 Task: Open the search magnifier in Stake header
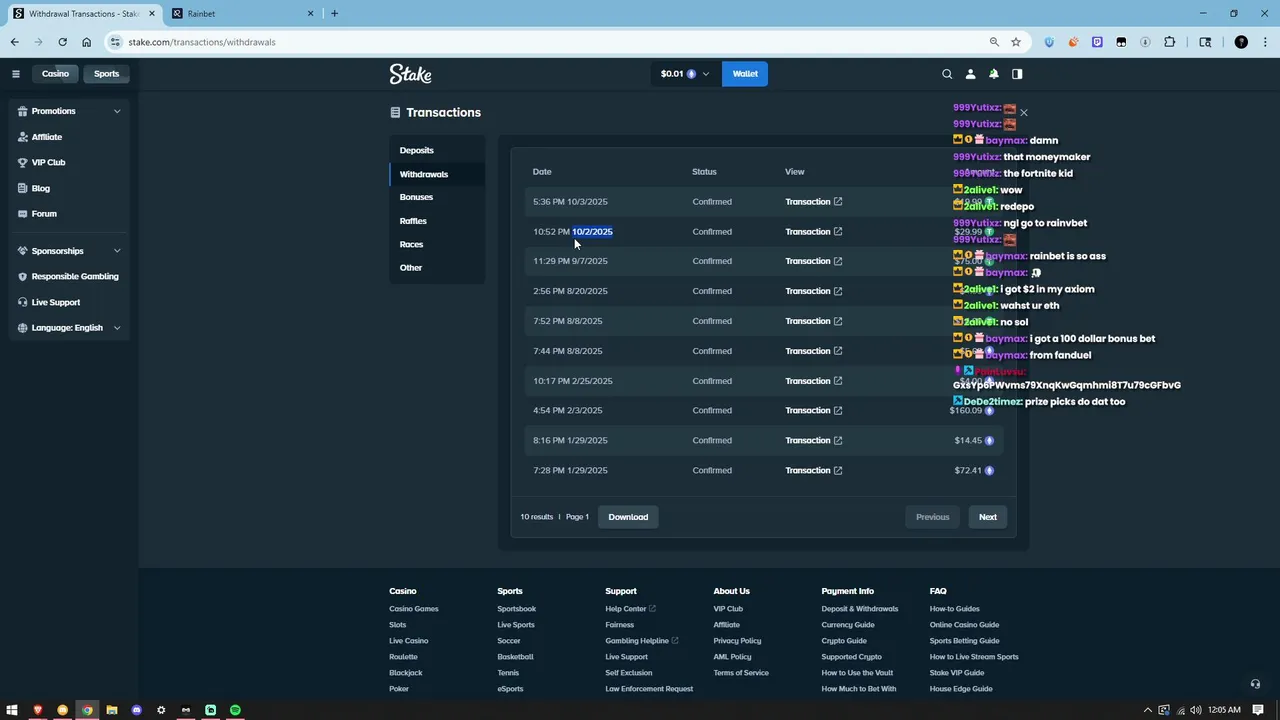(947, 74)
